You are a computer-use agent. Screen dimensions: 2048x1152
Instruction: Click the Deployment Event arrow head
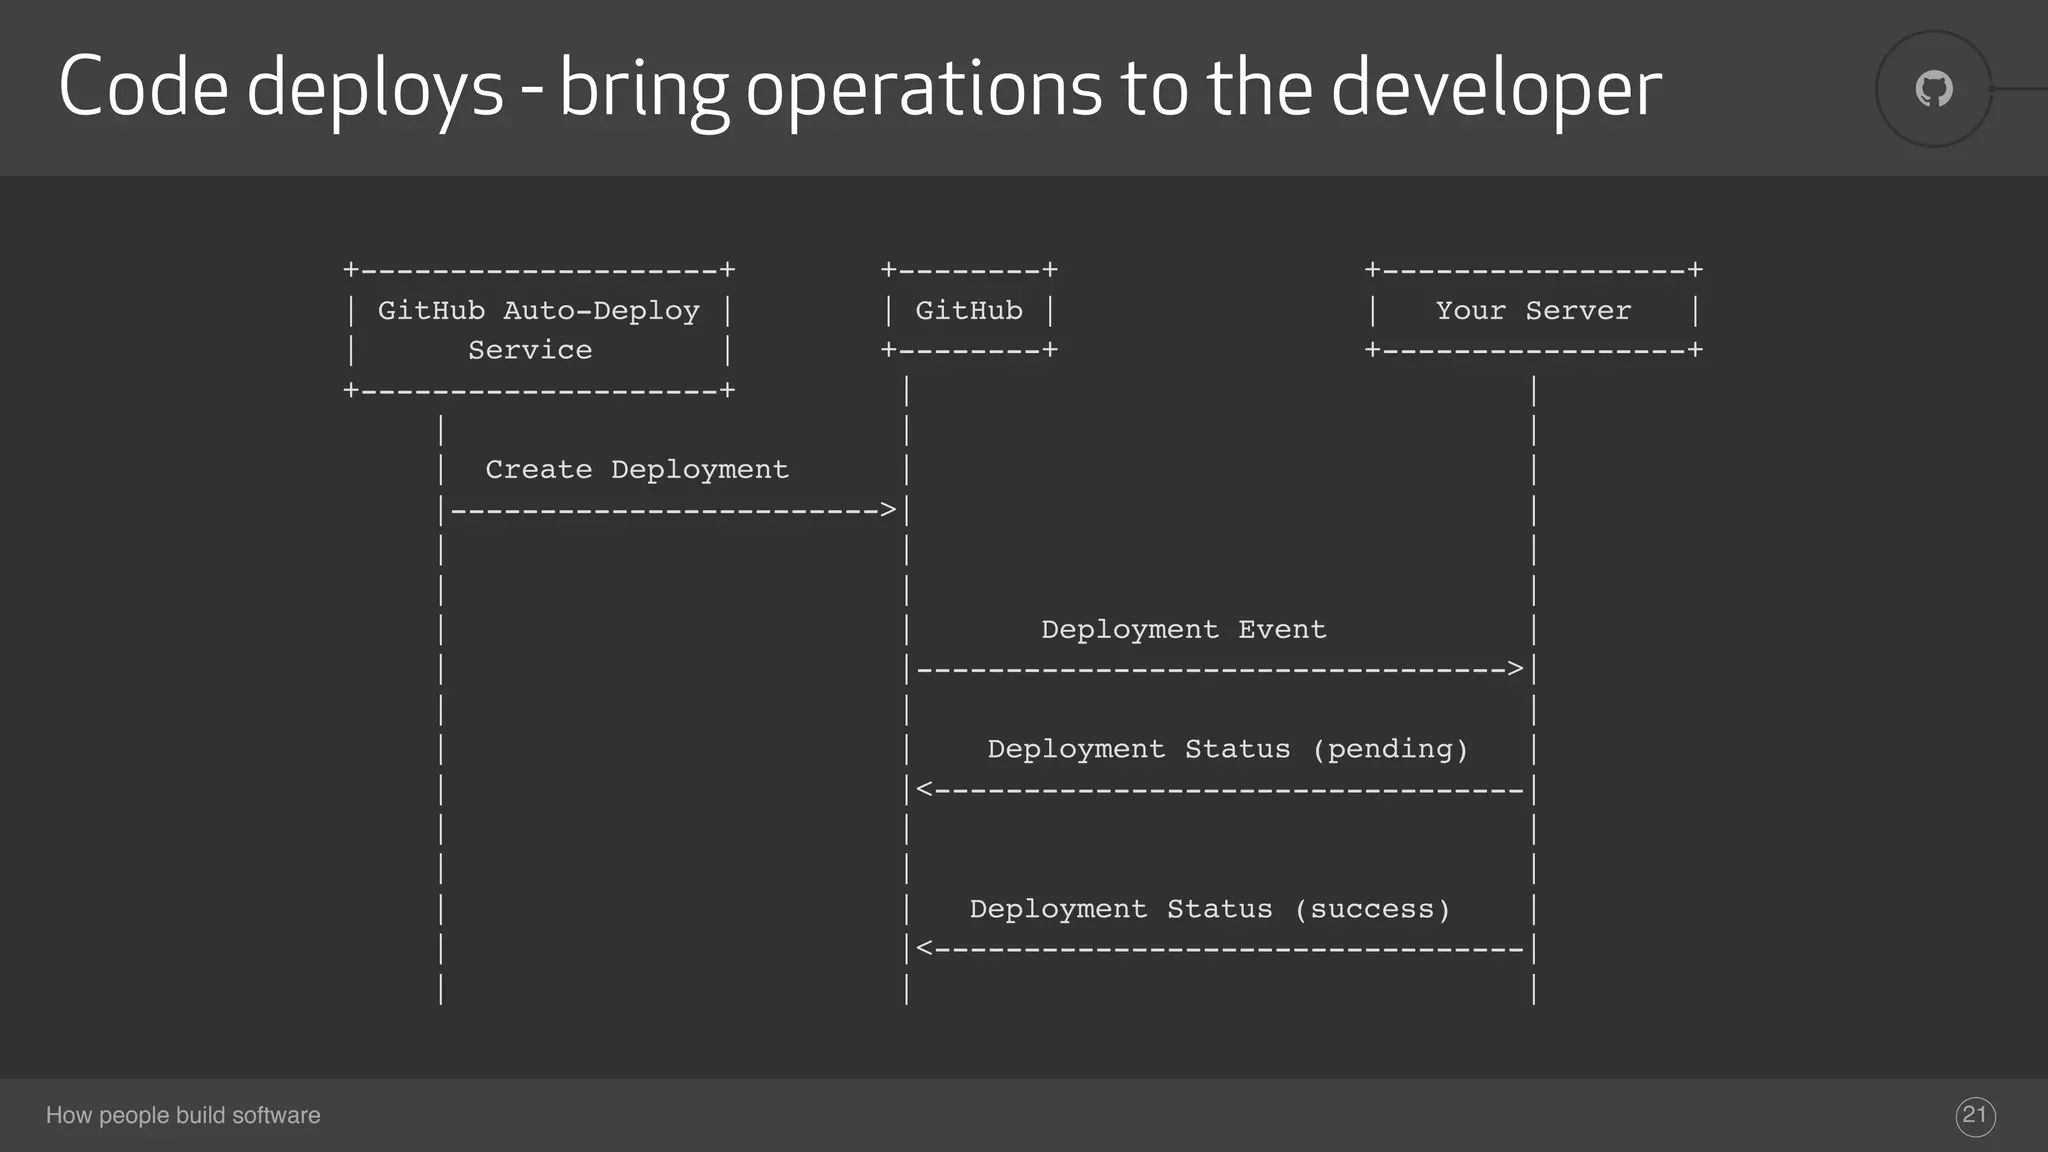click(1515, 668)
